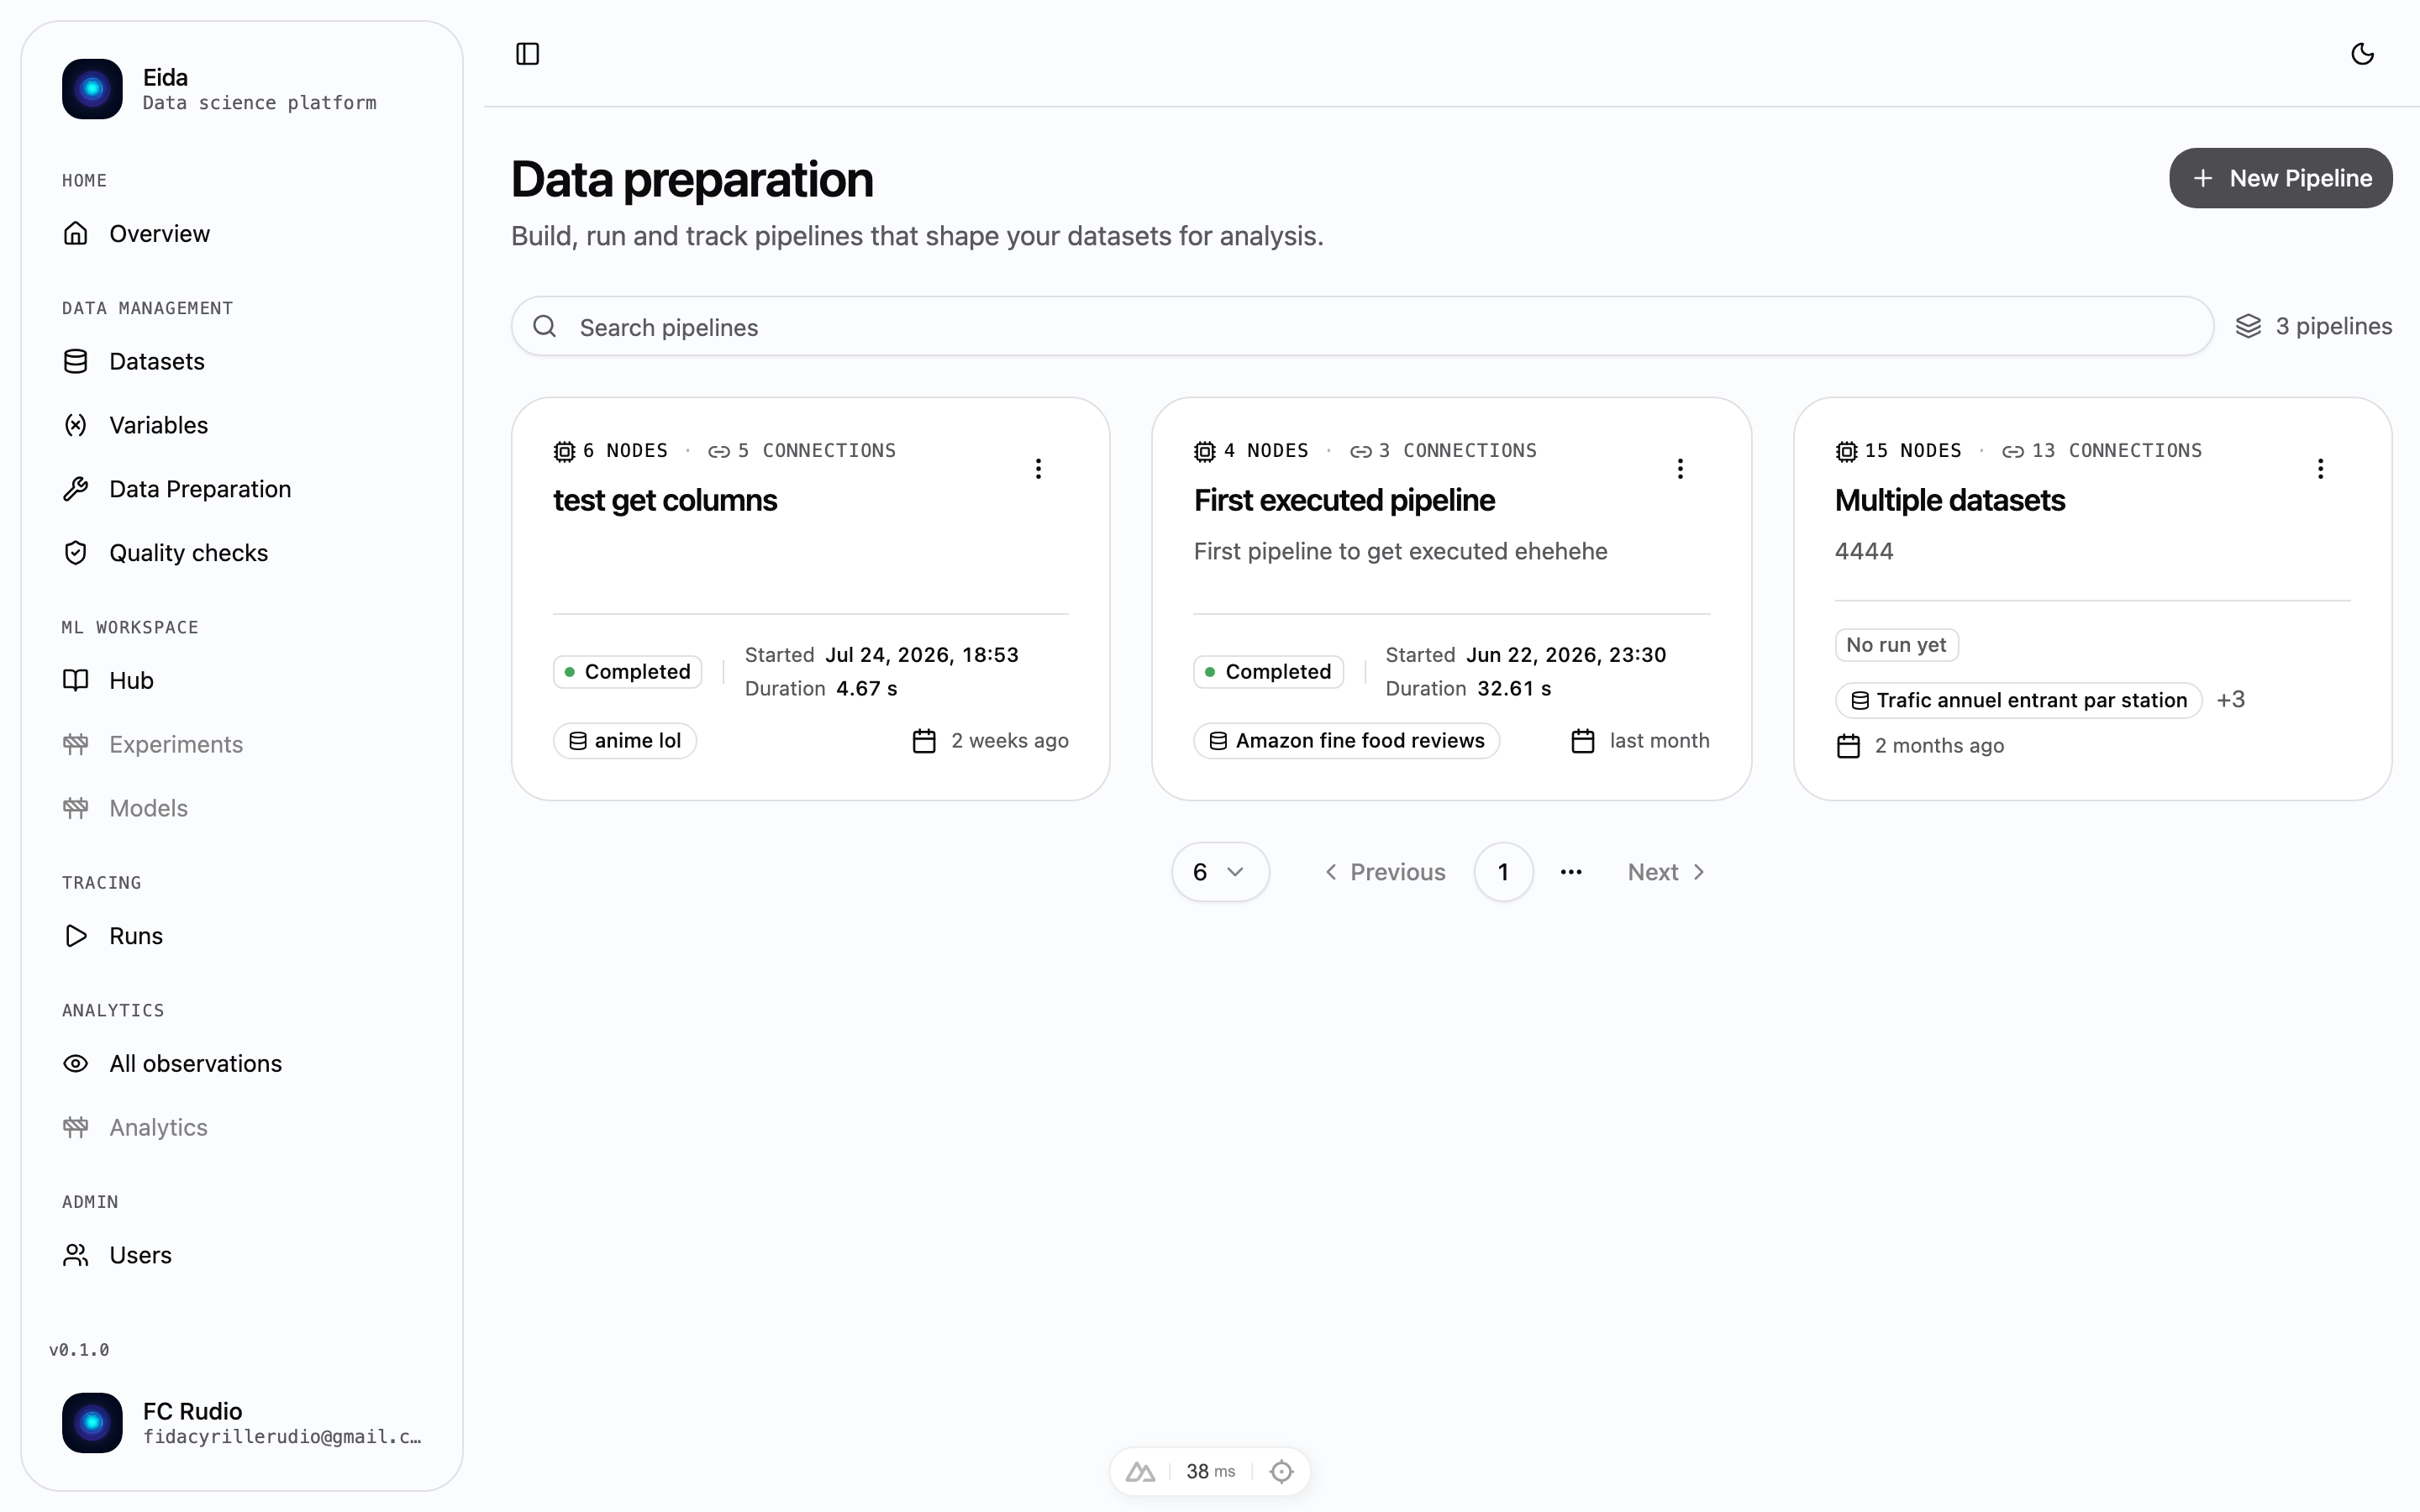
Task: Click calendar icon beside last month
Action: [1582, 741]
